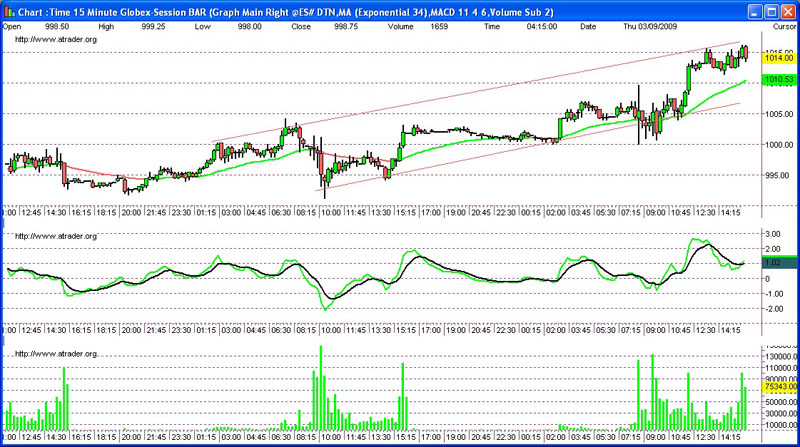The height and width of the screenshot is (447, 800).
Task: Click the green 1010.53 moving average tag
Action: (x=779, y=79)
